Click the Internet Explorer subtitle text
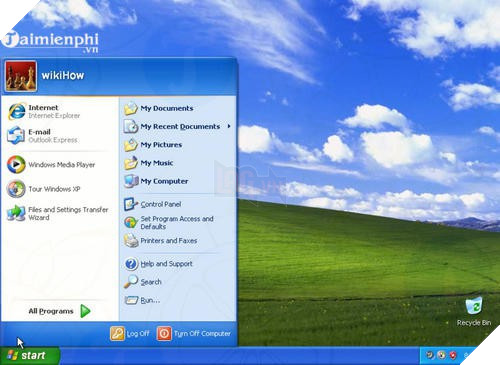Image resolution: width=500 pixels, height=365 pixels. [x=54, y=116]
